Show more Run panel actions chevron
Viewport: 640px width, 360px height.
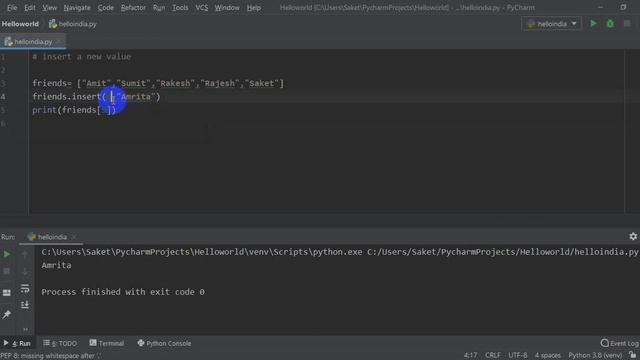pyautogui.click(x=25, y=329)
